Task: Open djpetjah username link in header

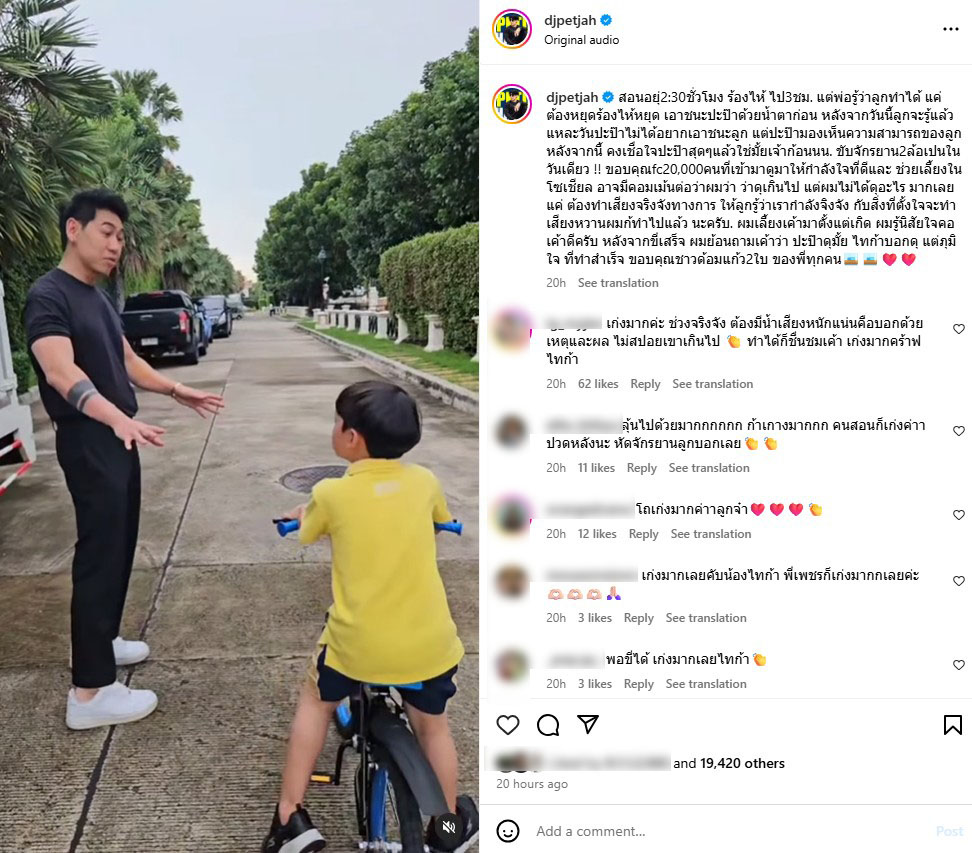Action: [x=570, y=20]
